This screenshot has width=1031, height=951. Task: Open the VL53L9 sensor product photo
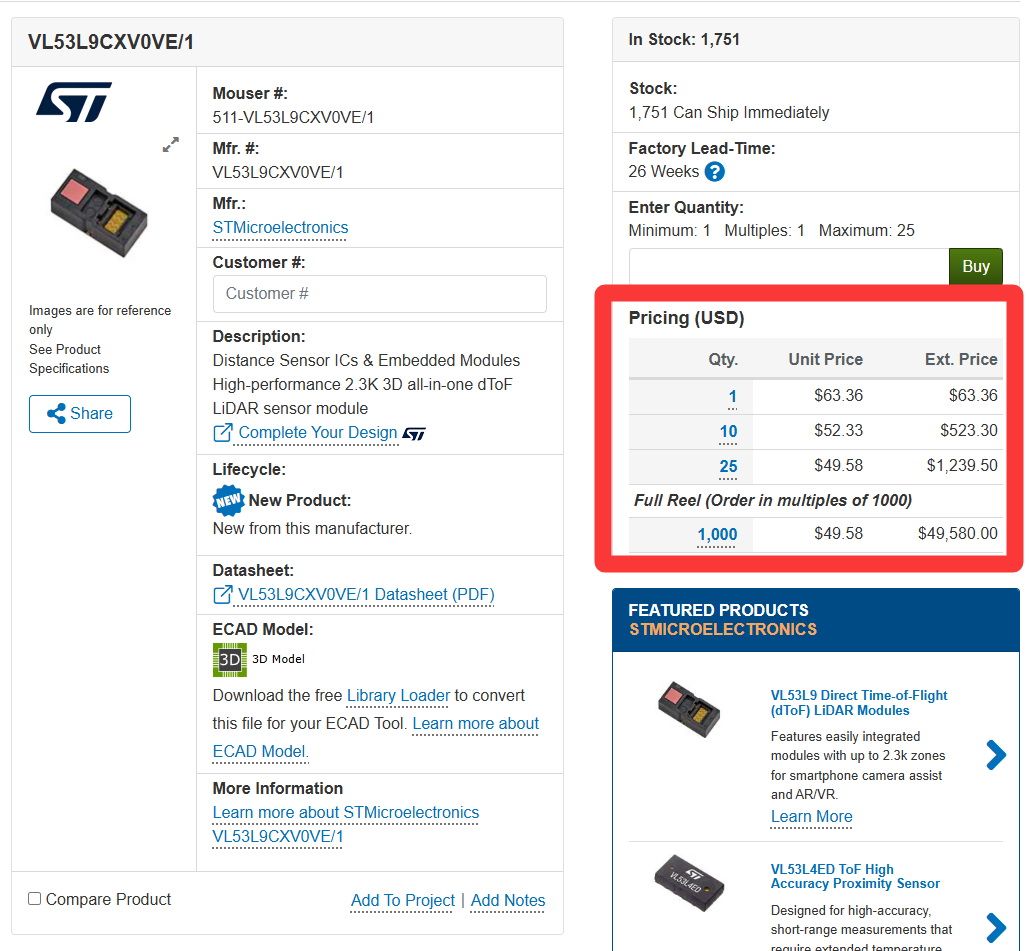pyautogui.click(x=99, y=213)
